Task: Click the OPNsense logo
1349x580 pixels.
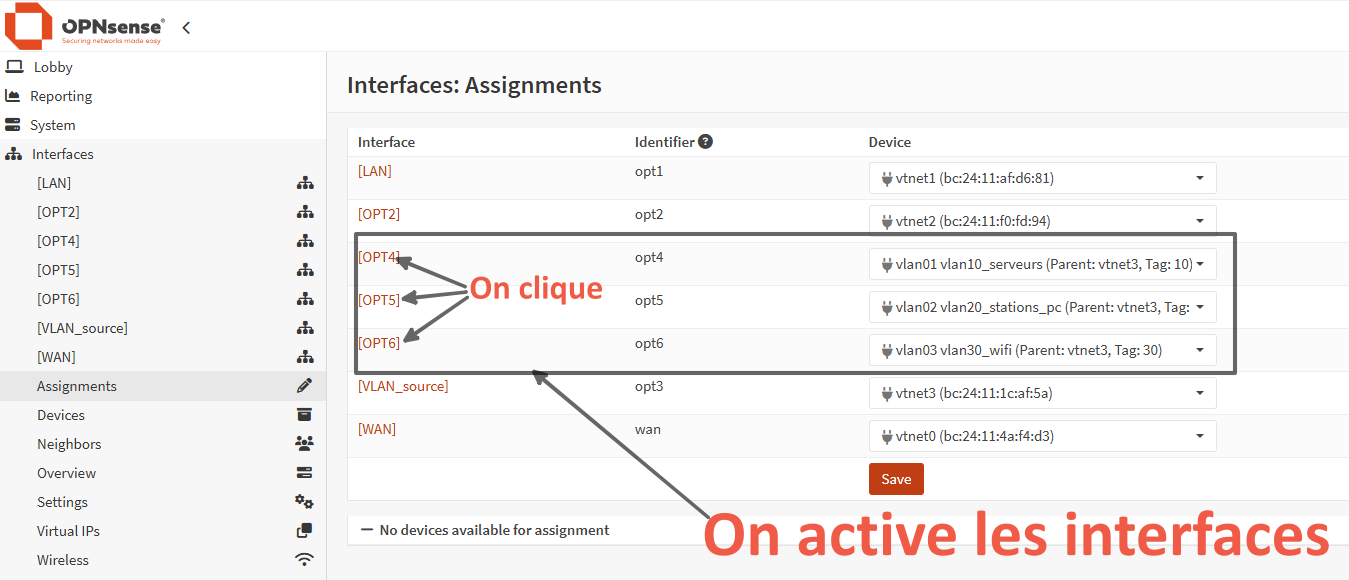Action: pos(85,27)
